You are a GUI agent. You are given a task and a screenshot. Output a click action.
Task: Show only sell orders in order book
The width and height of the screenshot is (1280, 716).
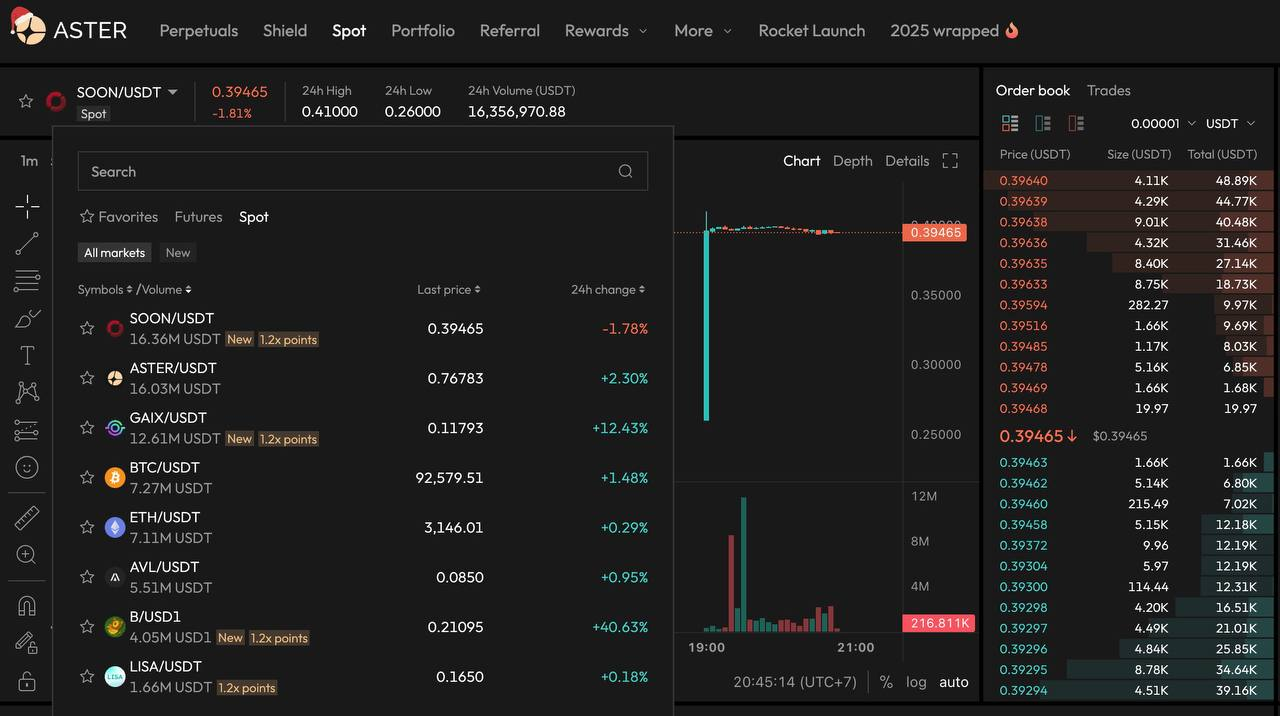1076,123
